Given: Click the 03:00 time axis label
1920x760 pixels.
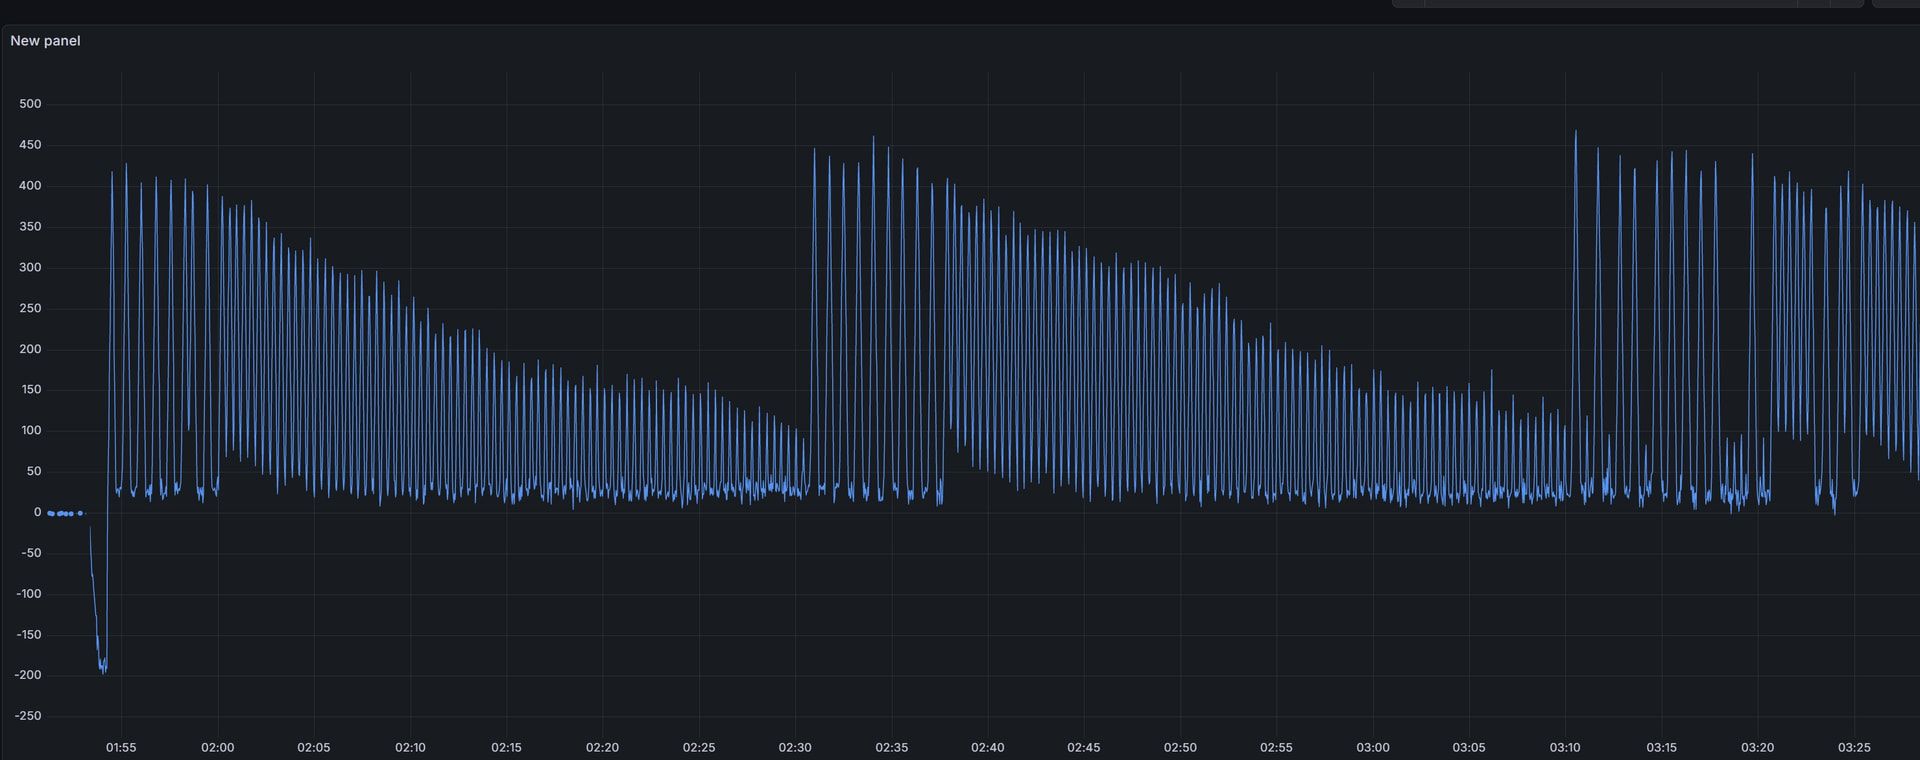Looking at the screenshot, I should coord(1372,748).
